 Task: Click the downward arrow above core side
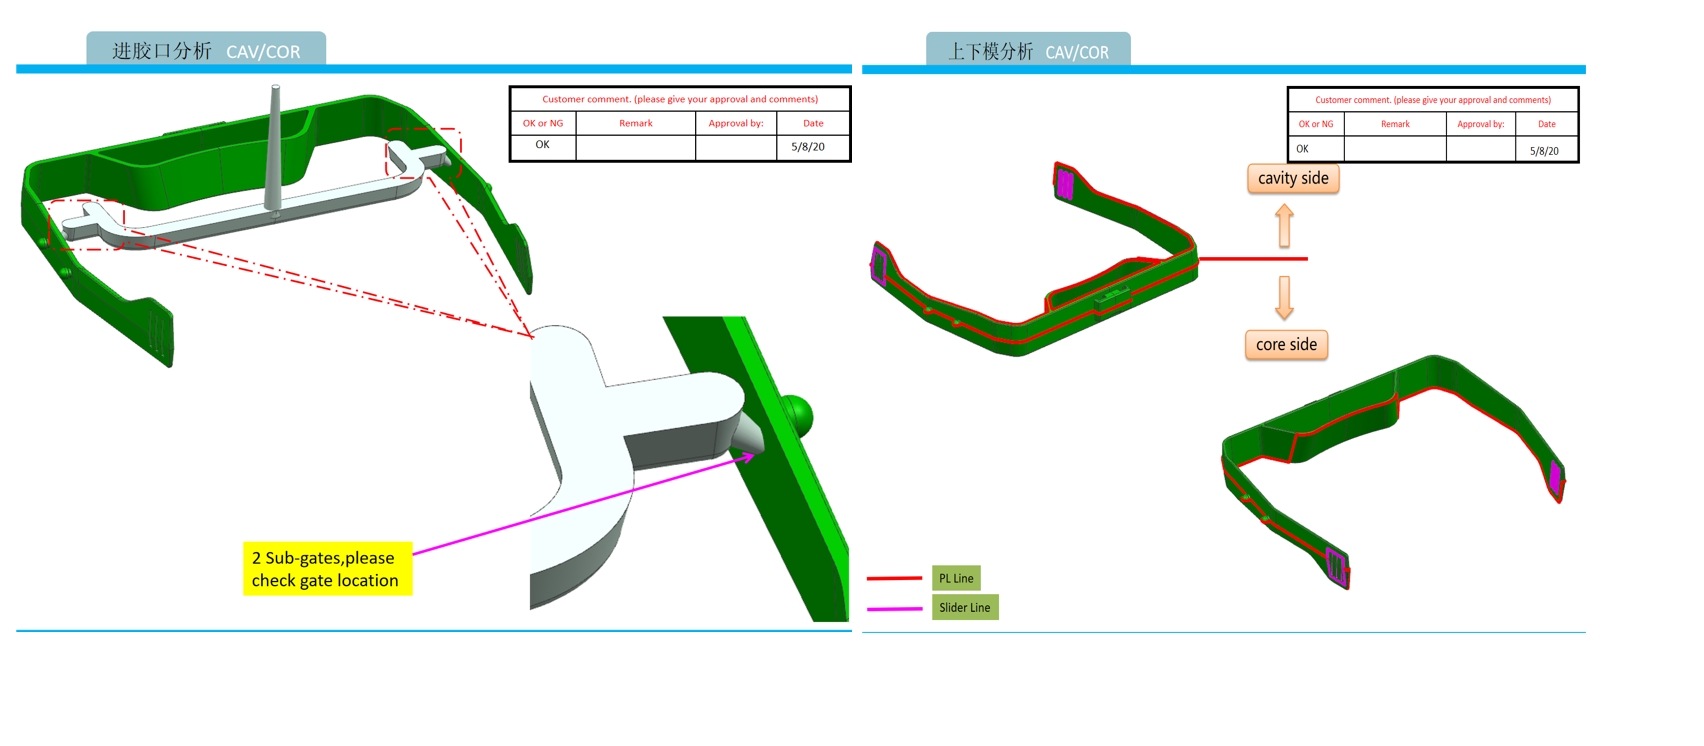[1285, 297]
